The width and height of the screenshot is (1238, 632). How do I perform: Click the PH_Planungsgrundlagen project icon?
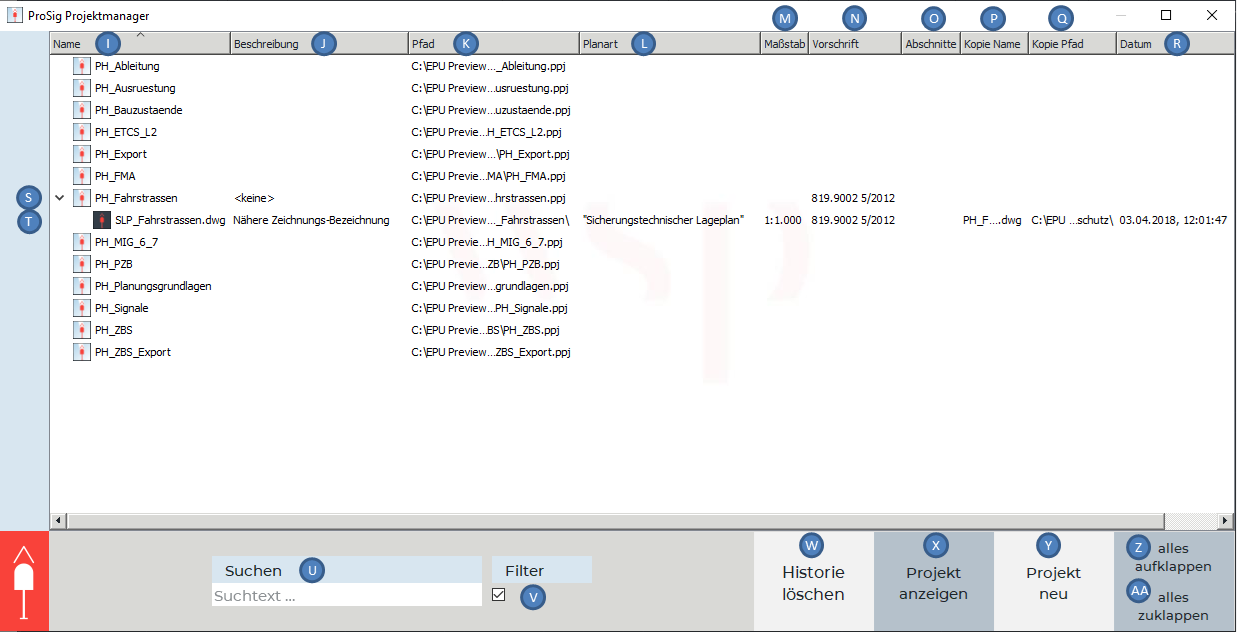pos(82,286)
